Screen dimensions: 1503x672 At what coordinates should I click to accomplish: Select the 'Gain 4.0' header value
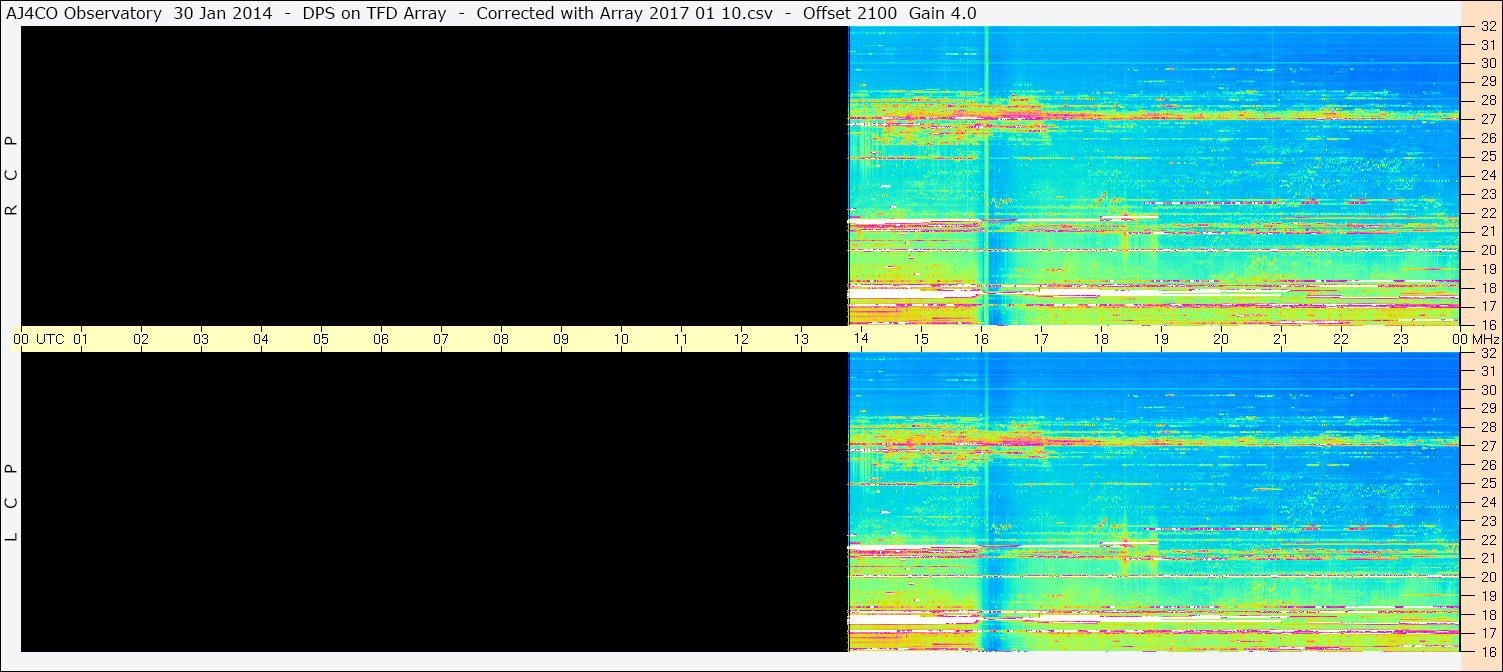pyautogui.click(x=942, y=13)
